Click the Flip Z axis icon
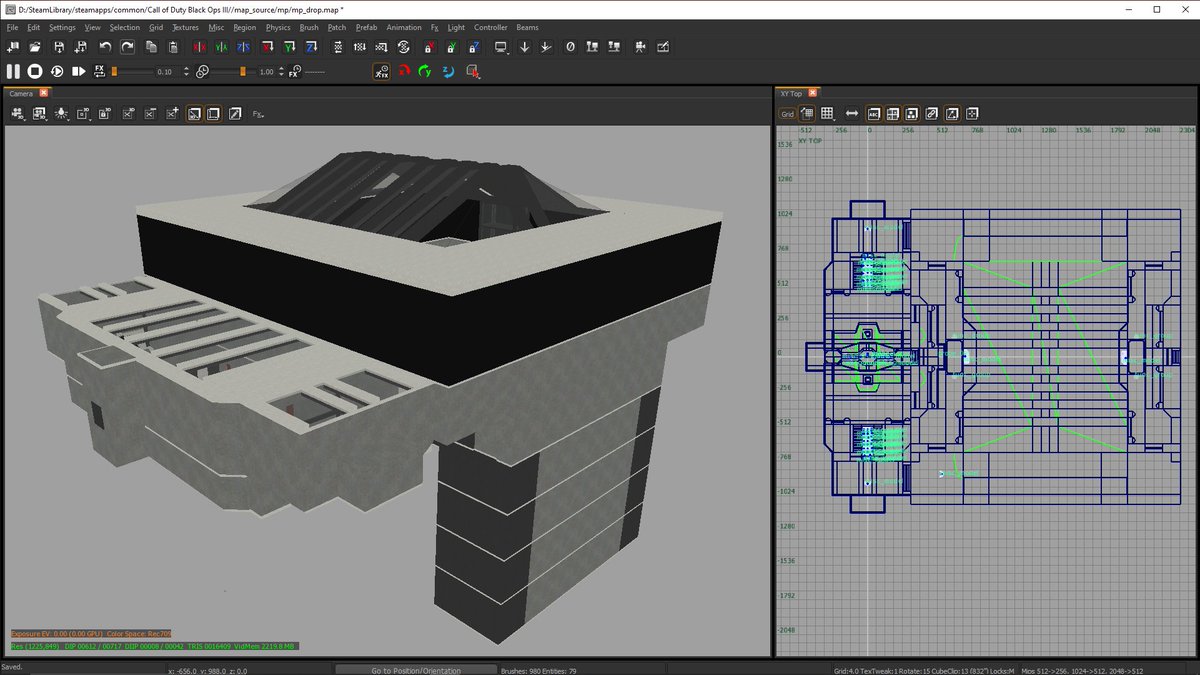Screen dimensions: 1200x675 243,47
